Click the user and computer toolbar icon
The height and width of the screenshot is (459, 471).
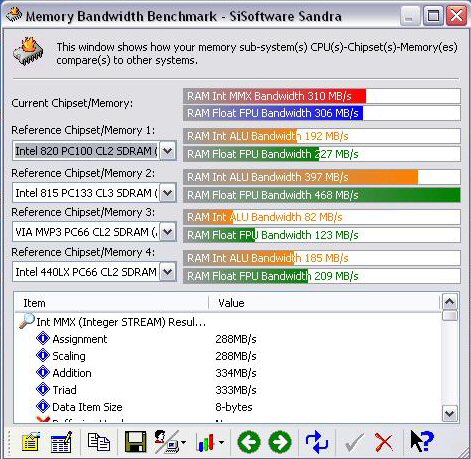click(166, 442)
